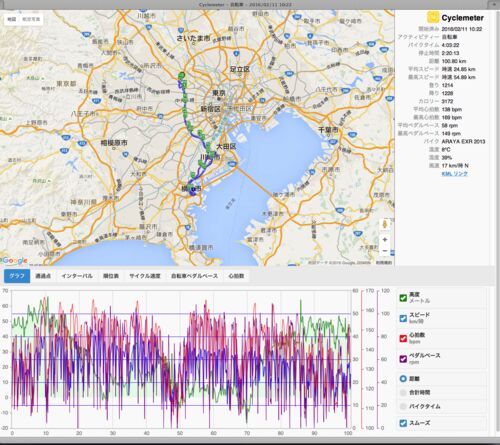The width and height of the screenshot is (500, 445).
Task: Click the ascent value 1214
Action: [x=447, y=85]
